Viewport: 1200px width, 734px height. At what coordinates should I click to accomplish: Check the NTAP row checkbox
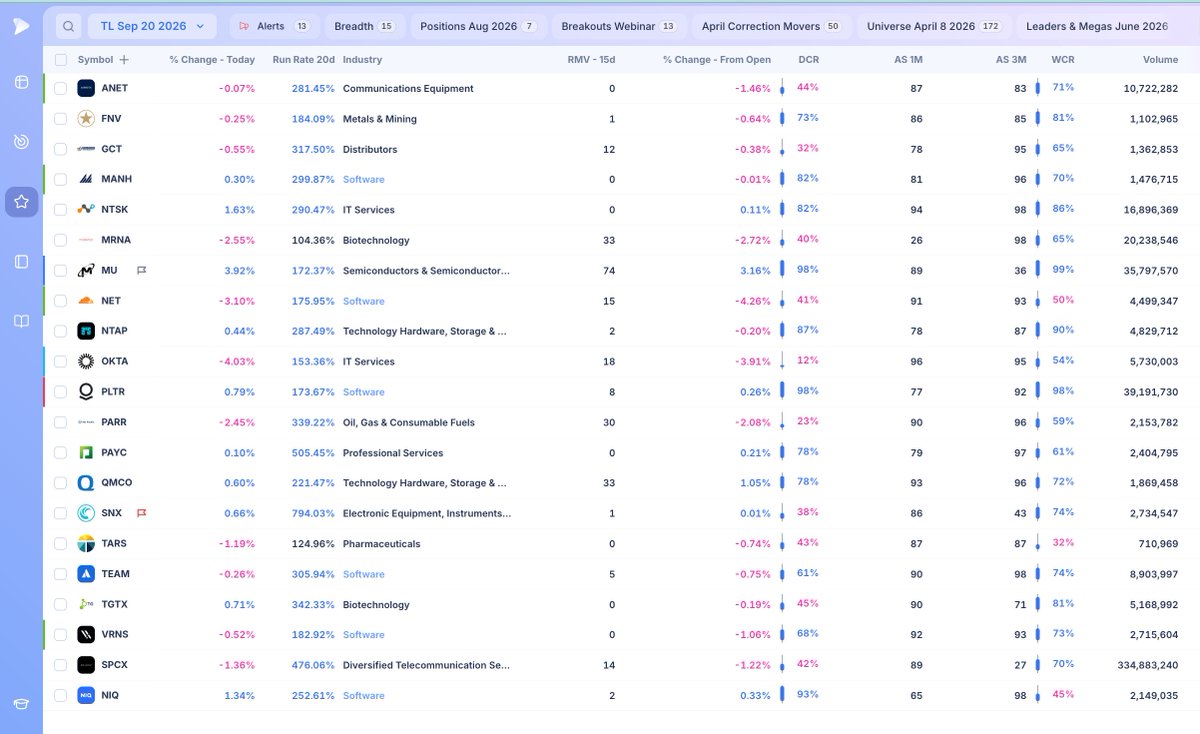(x=61, y=331)
